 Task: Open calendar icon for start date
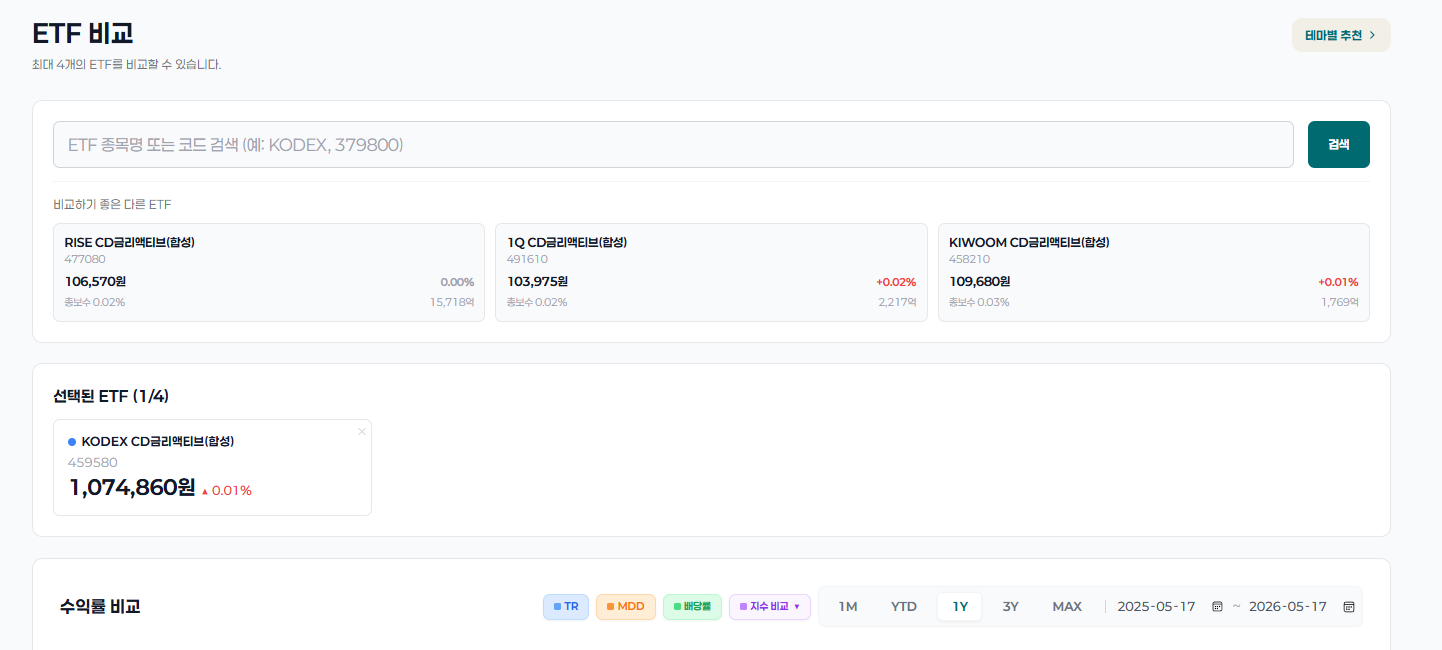(1217, 607)
